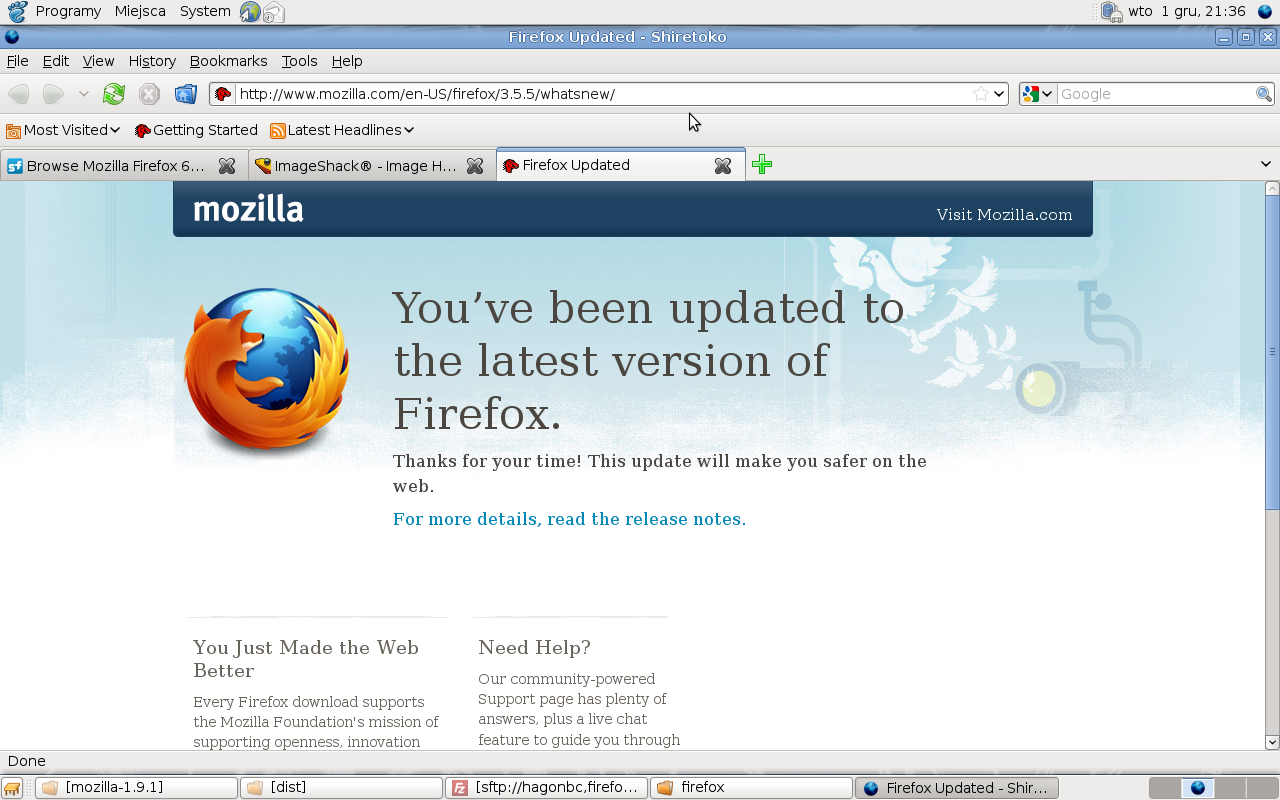Screen dimensions: 1280x800
Task: Click the clock showing wto 1 gru, 21:36
Action: pyautogui.click(x=1187, y=11)
